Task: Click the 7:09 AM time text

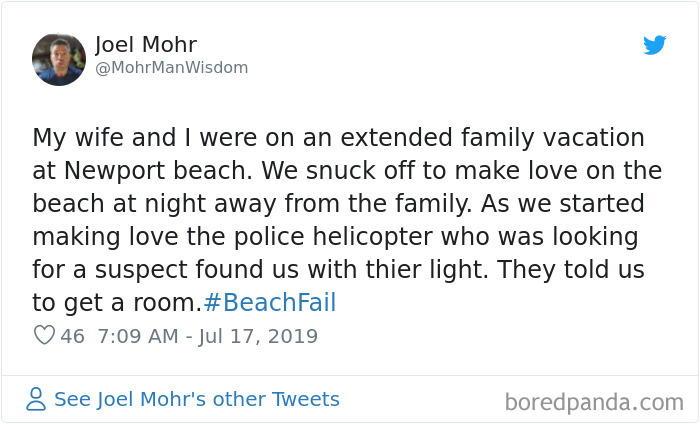Action: 139,336
